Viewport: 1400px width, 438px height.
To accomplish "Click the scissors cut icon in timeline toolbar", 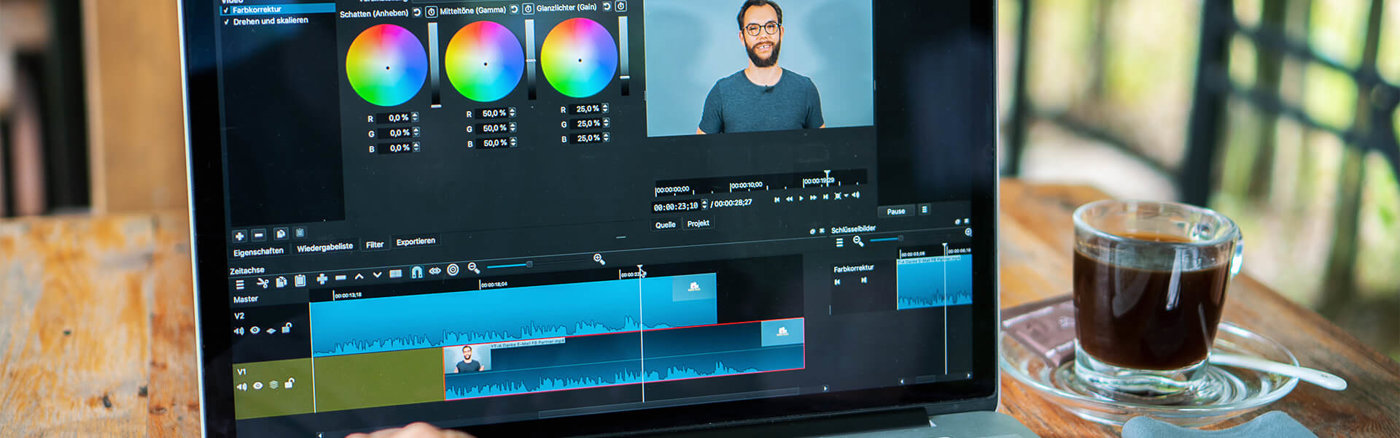I will (263, 283).
